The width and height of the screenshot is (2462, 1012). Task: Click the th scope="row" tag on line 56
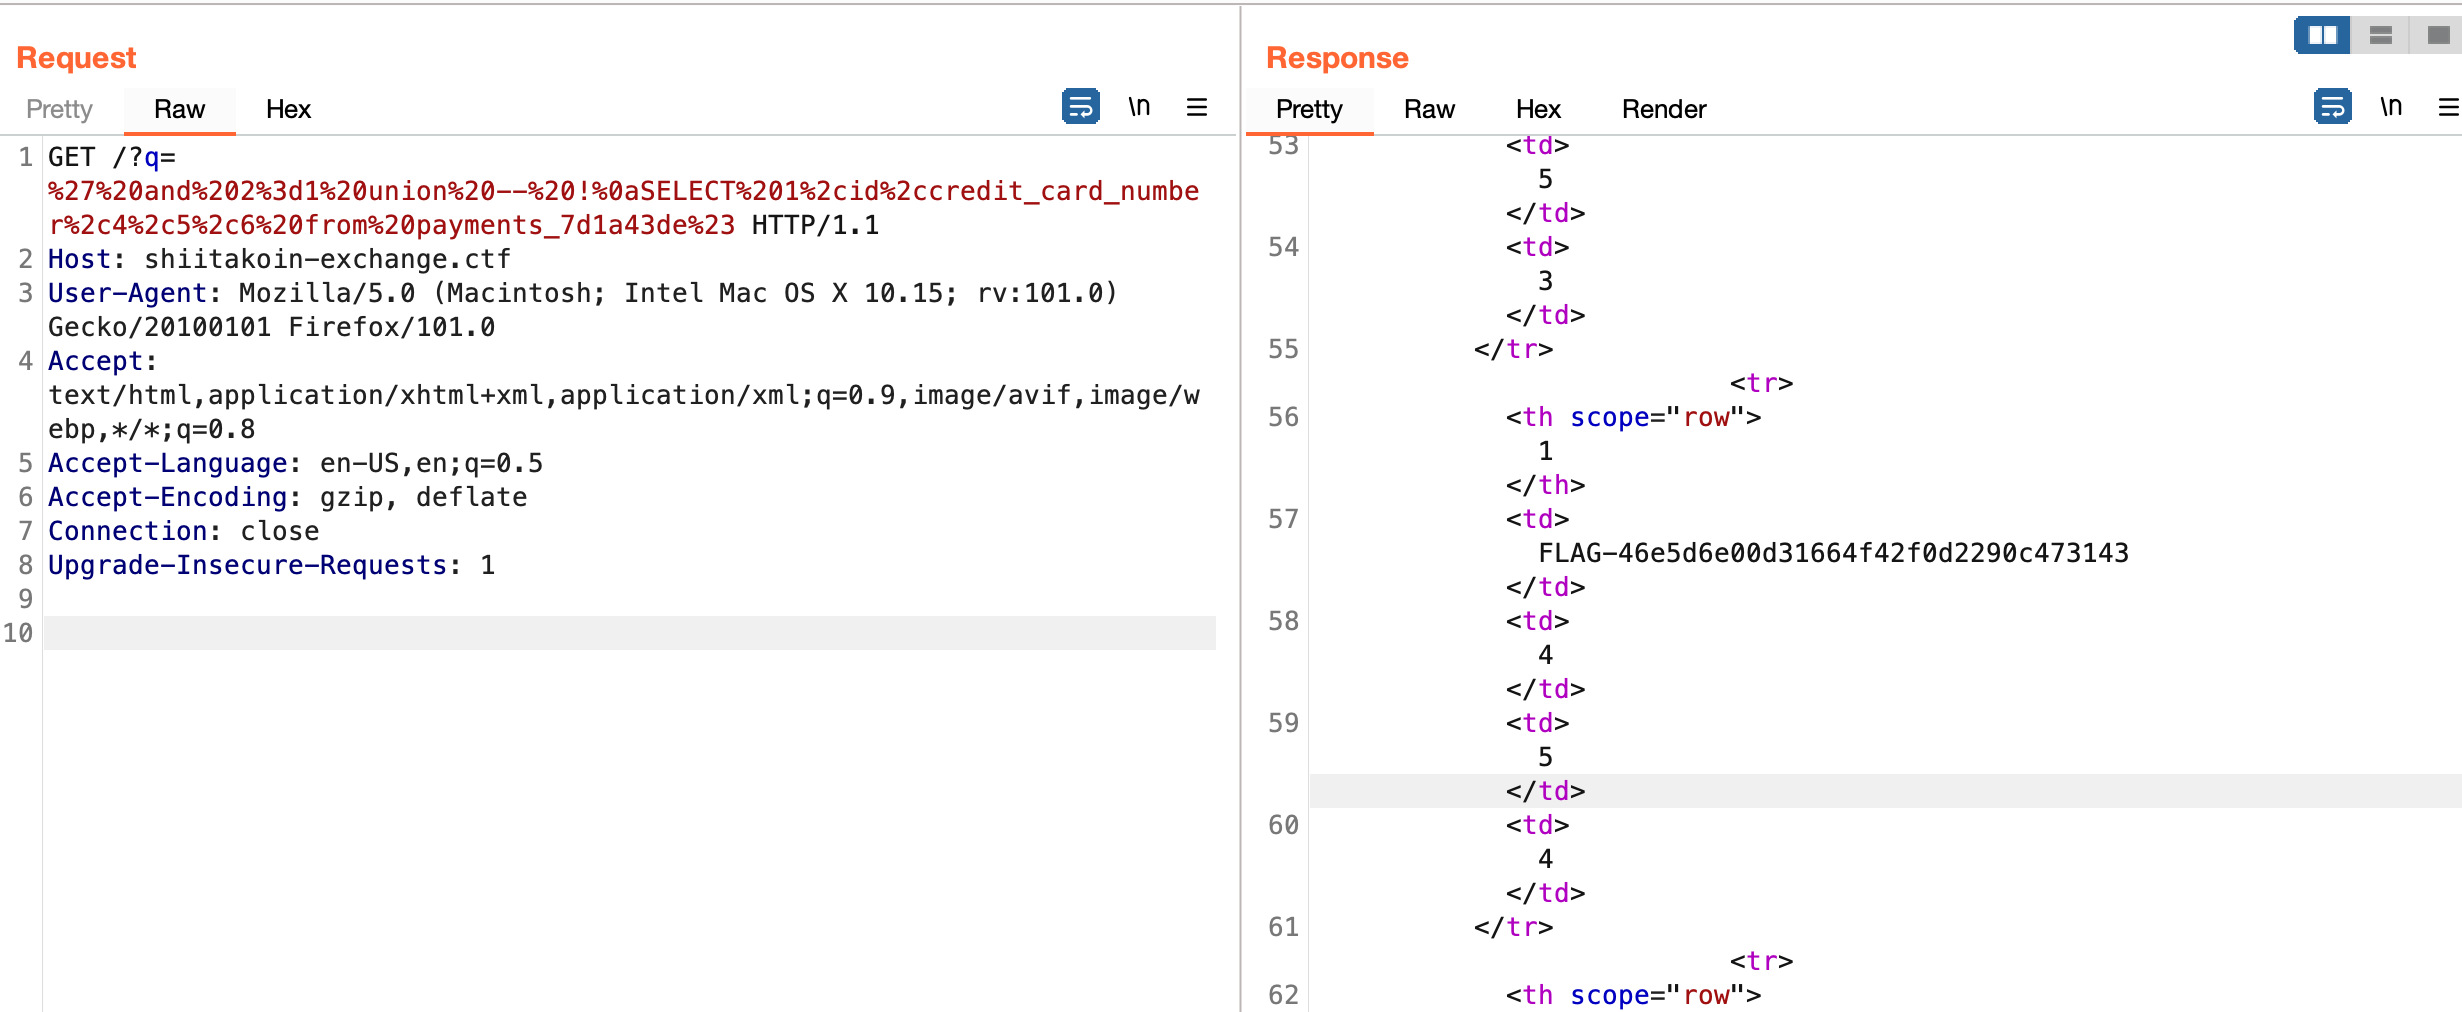(x=1633, y=417)
